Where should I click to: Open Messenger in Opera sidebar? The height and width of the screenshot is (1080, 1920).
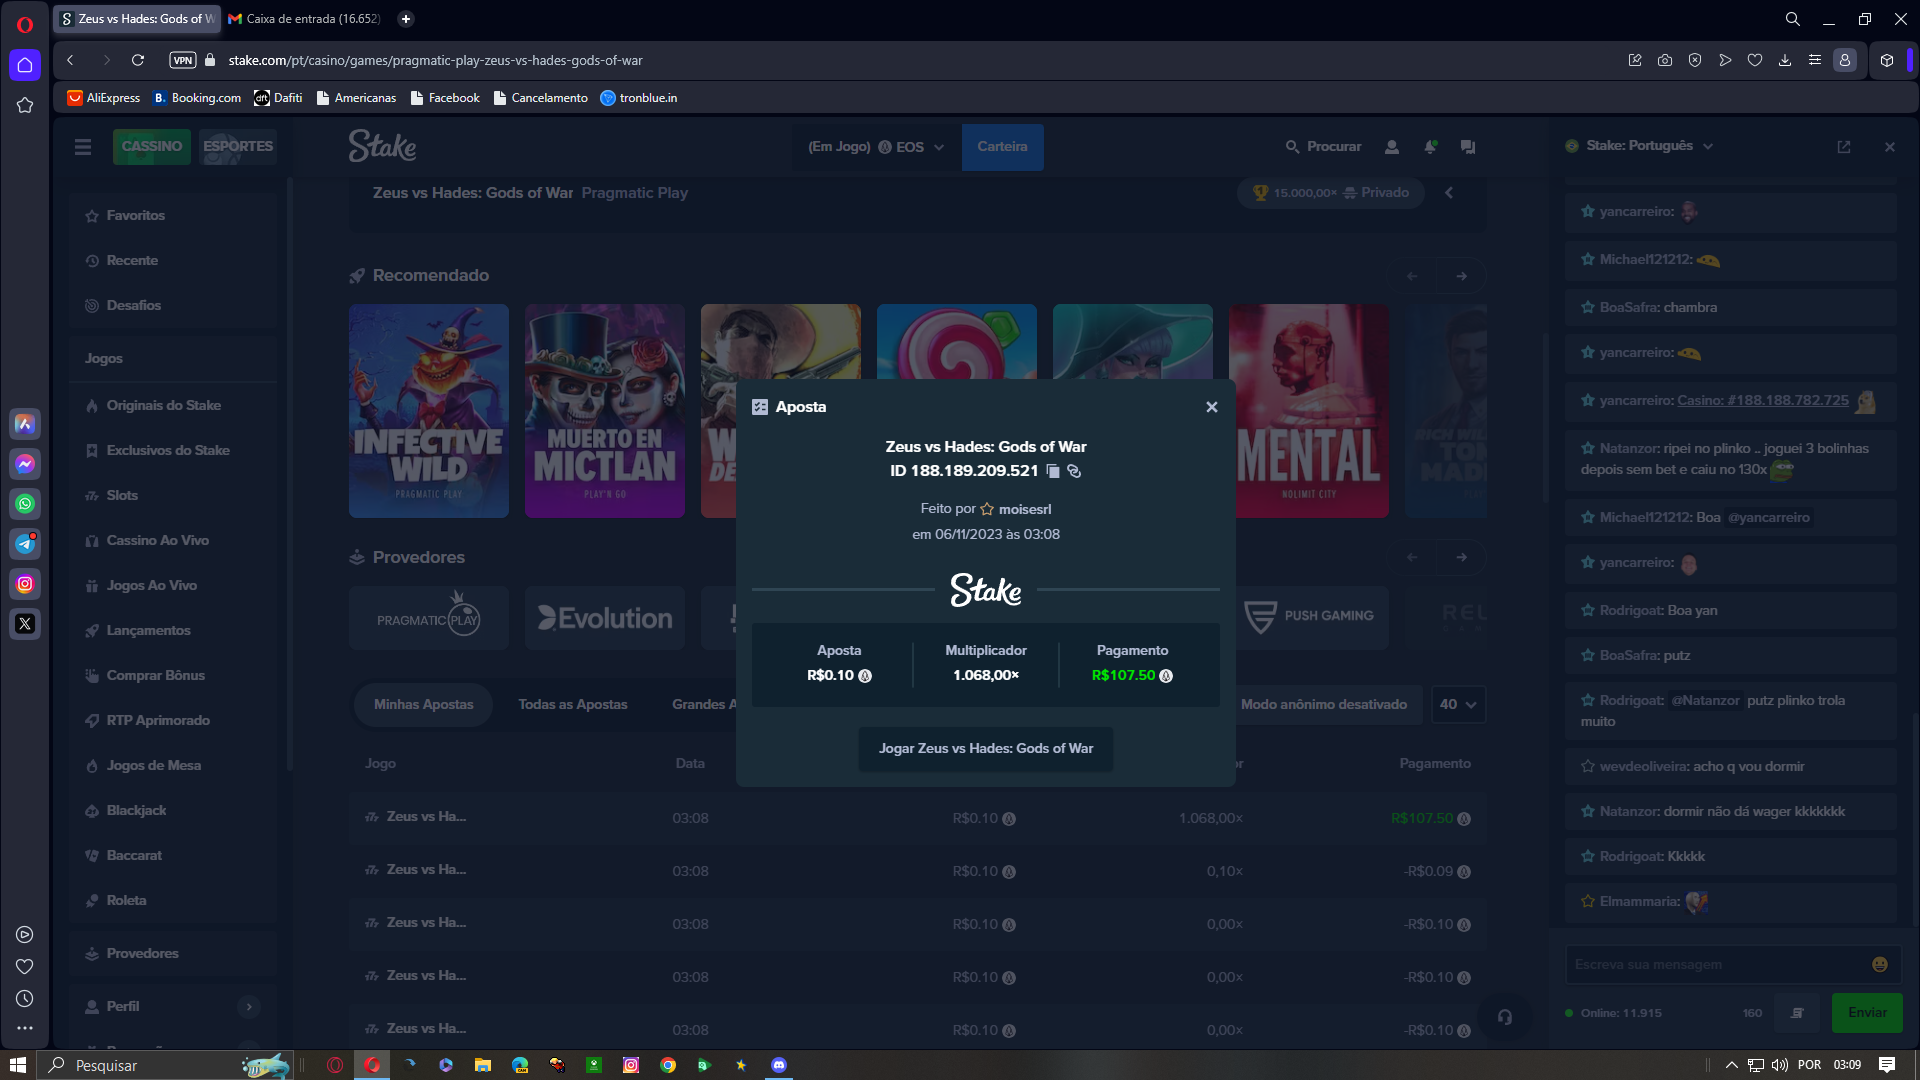pos(25,464)
